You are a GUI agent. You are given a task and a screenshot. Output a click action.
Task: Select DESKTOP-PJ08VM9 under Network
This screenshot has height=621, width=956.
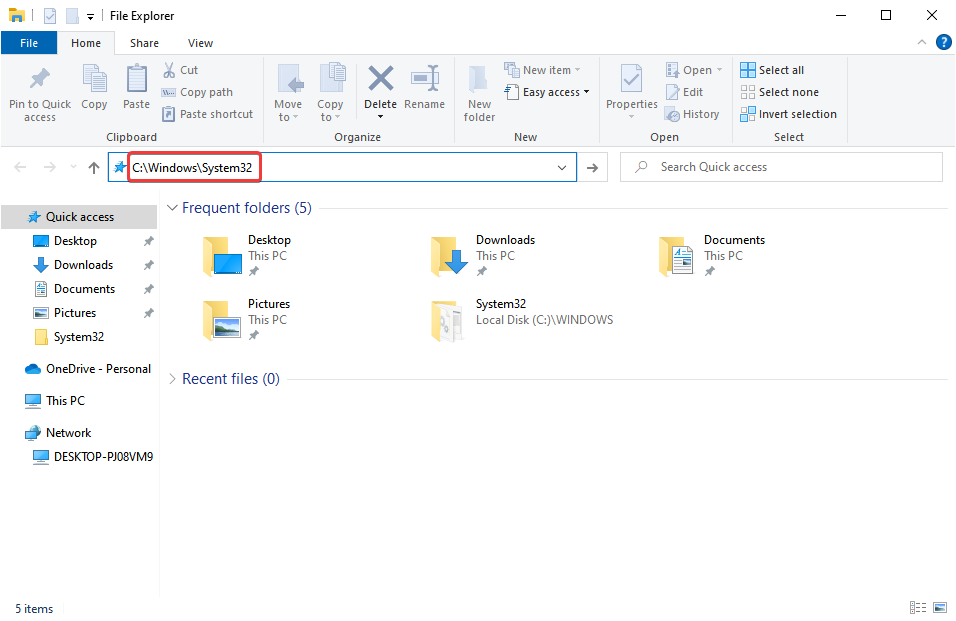(x=103, y=456)
